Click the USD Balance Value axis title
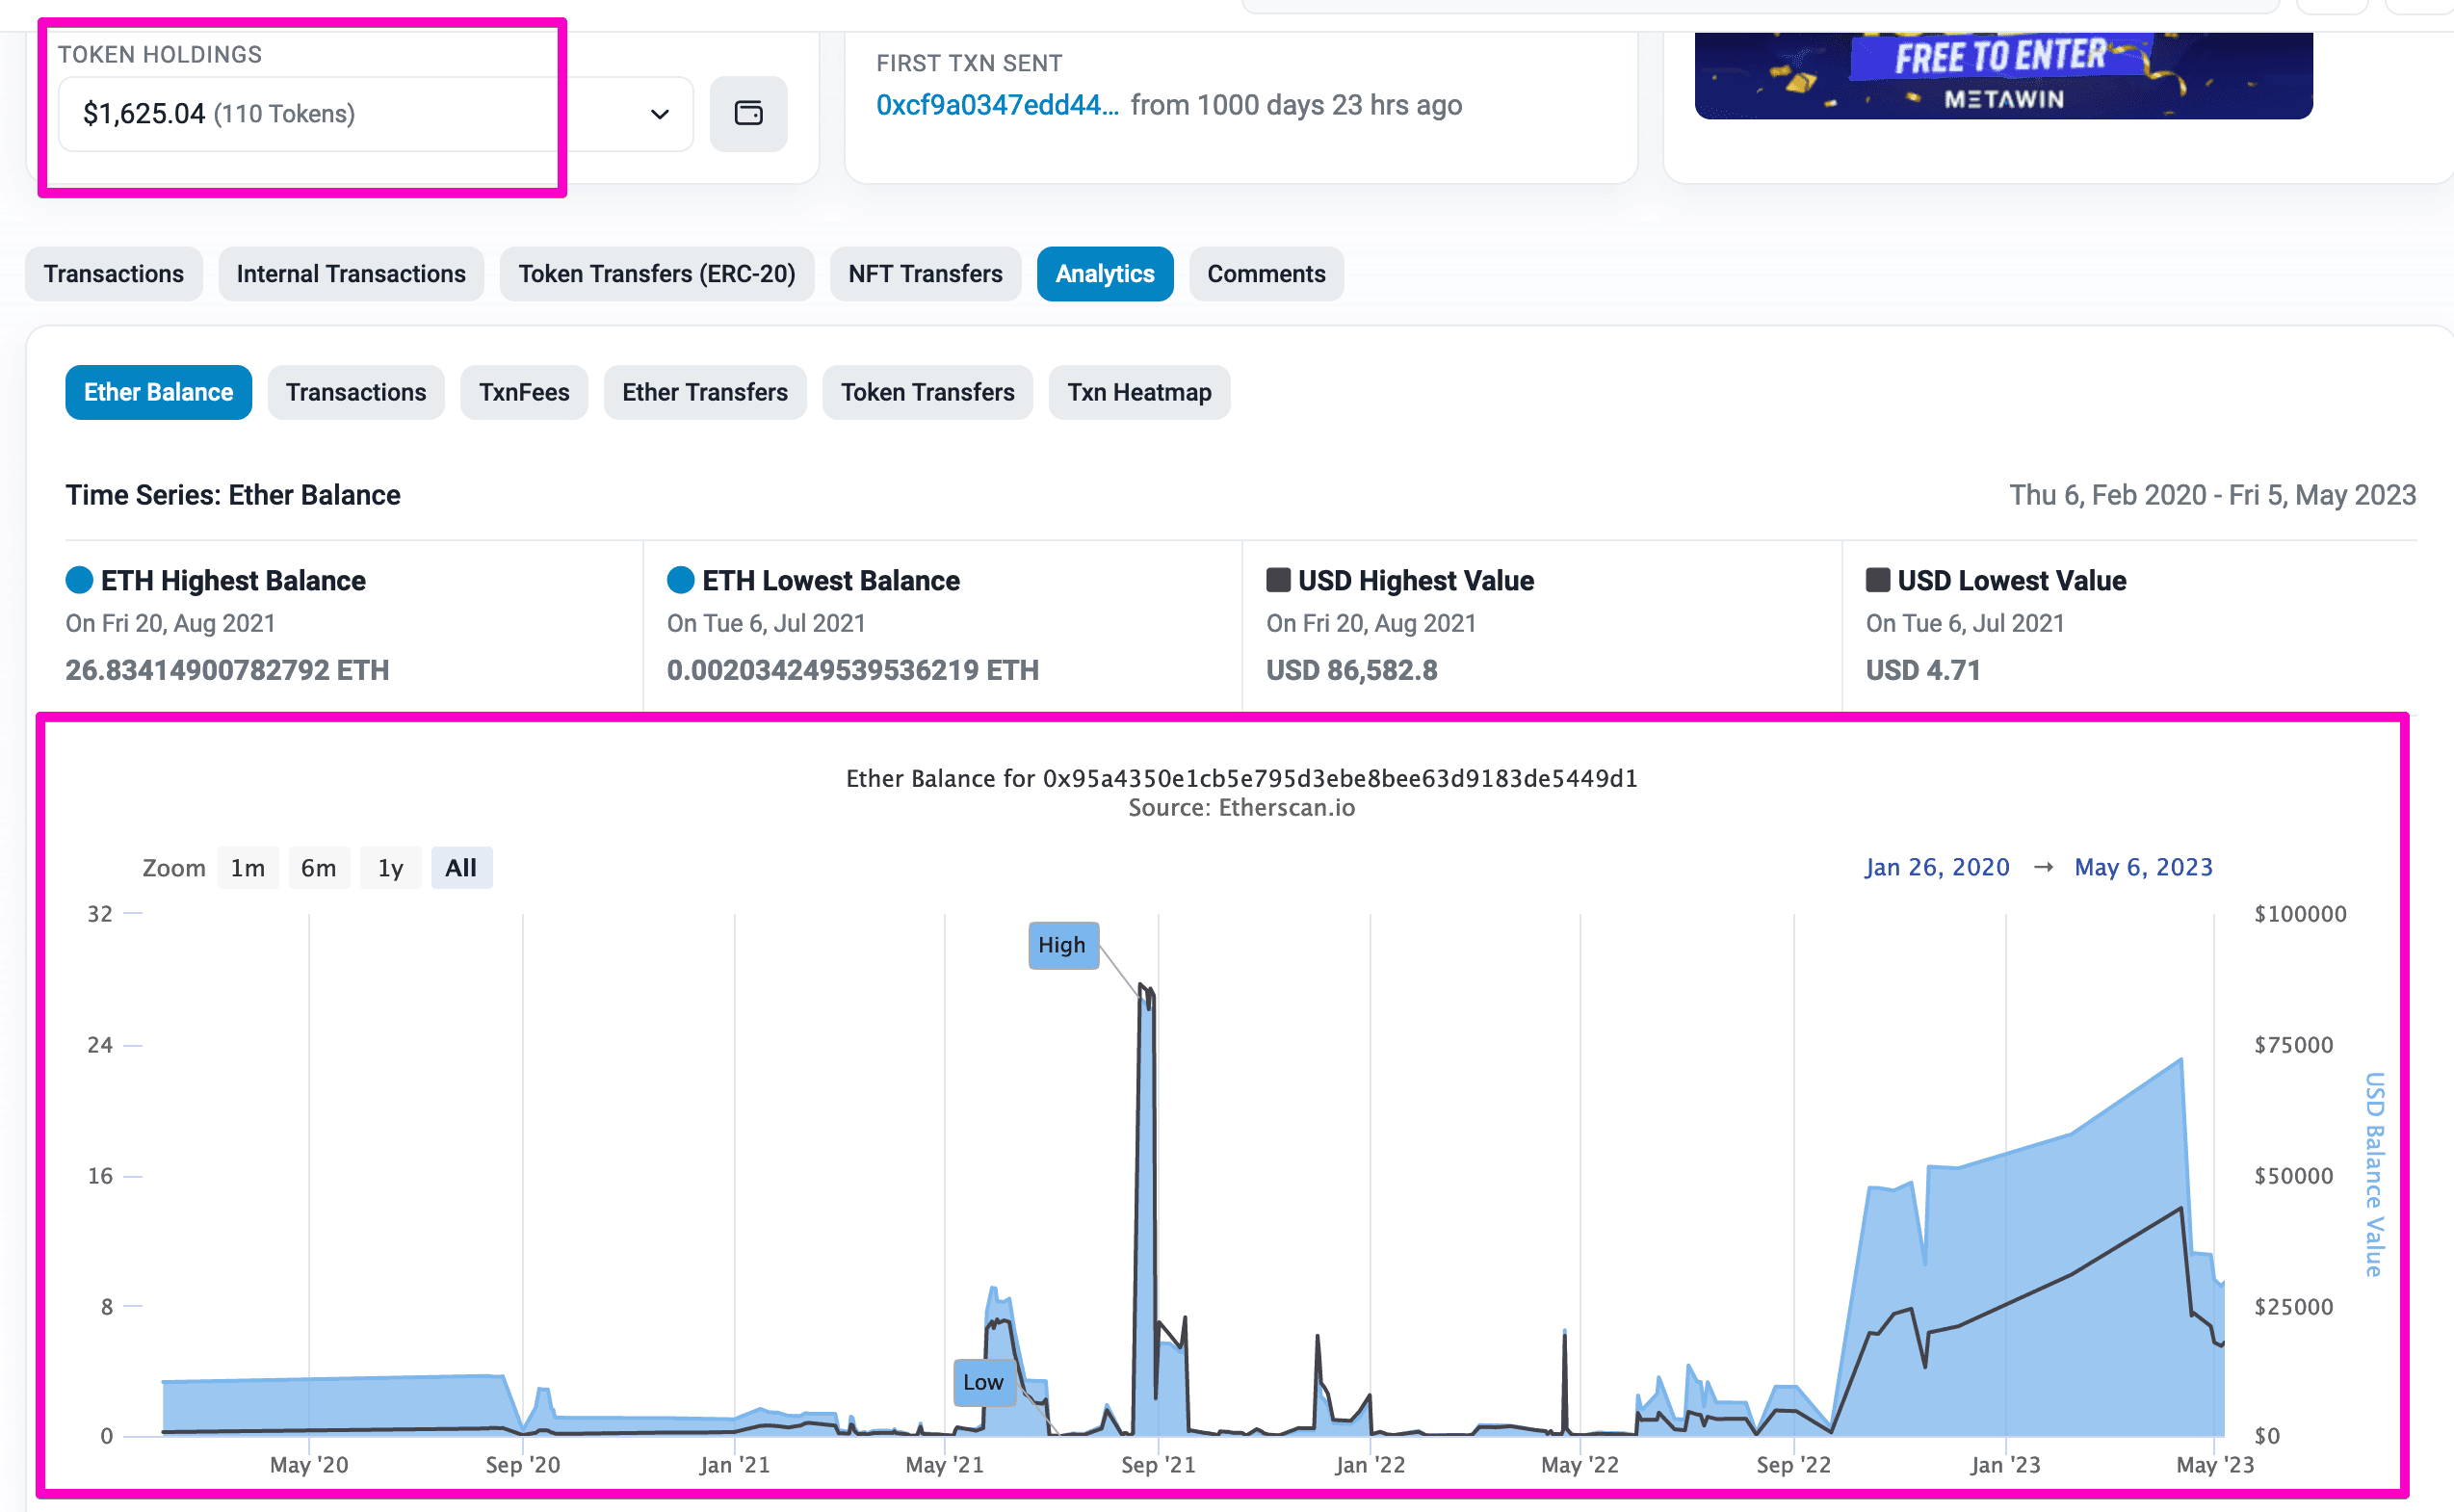 [2375, 1174]
